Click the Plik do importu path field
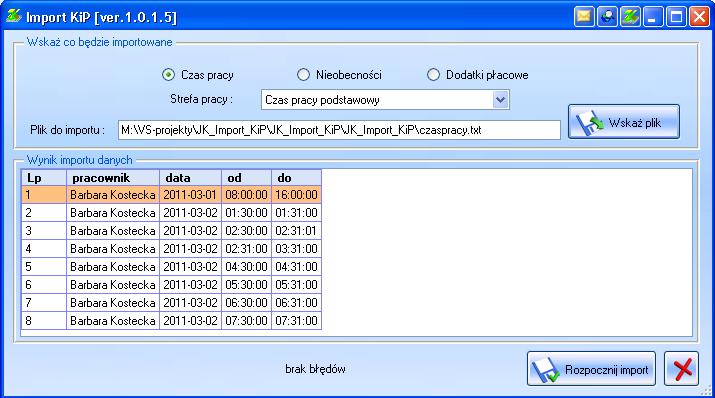This screenshot has width=715, height=398. (339, 130)
